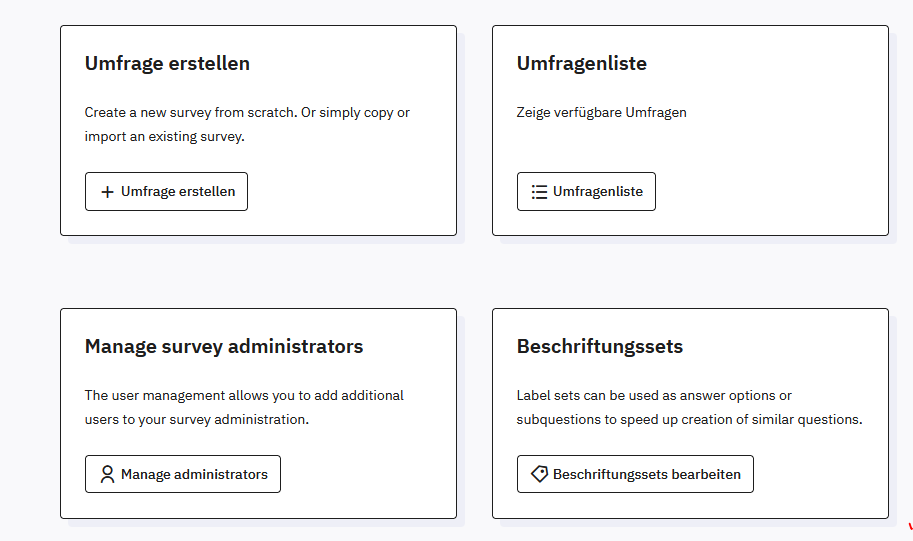Click the 'Label sets can be used' description
The height and width of the screenshot is (541, 913).
[654, 396]
